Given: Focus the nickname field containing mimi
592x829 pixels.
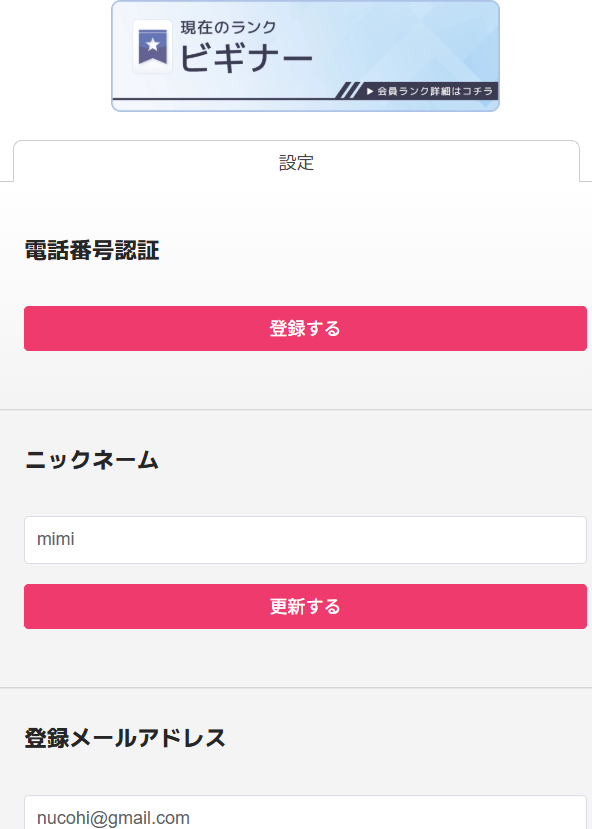Looking at the screenshot, I should pos(306,540).
